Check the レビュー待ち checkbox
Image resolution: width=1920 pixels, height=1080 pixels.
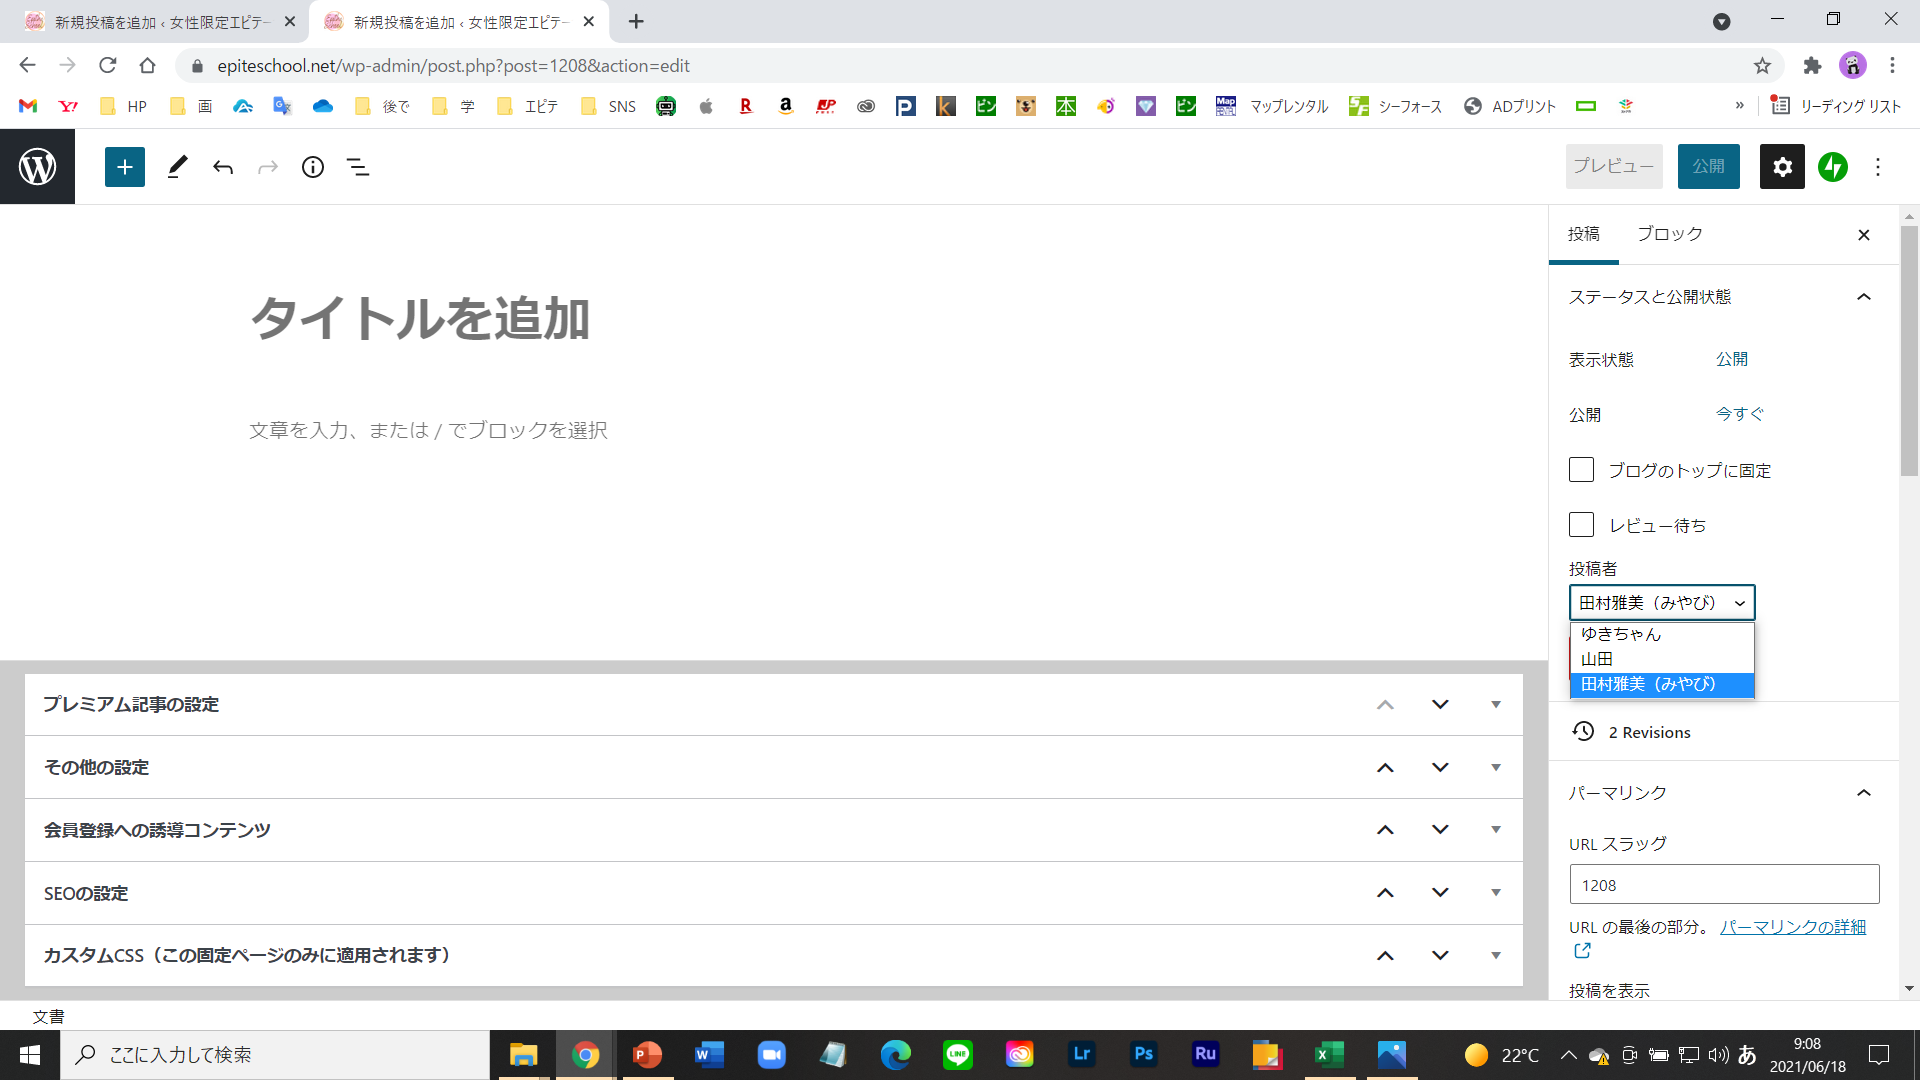(x=1581, y=525)
